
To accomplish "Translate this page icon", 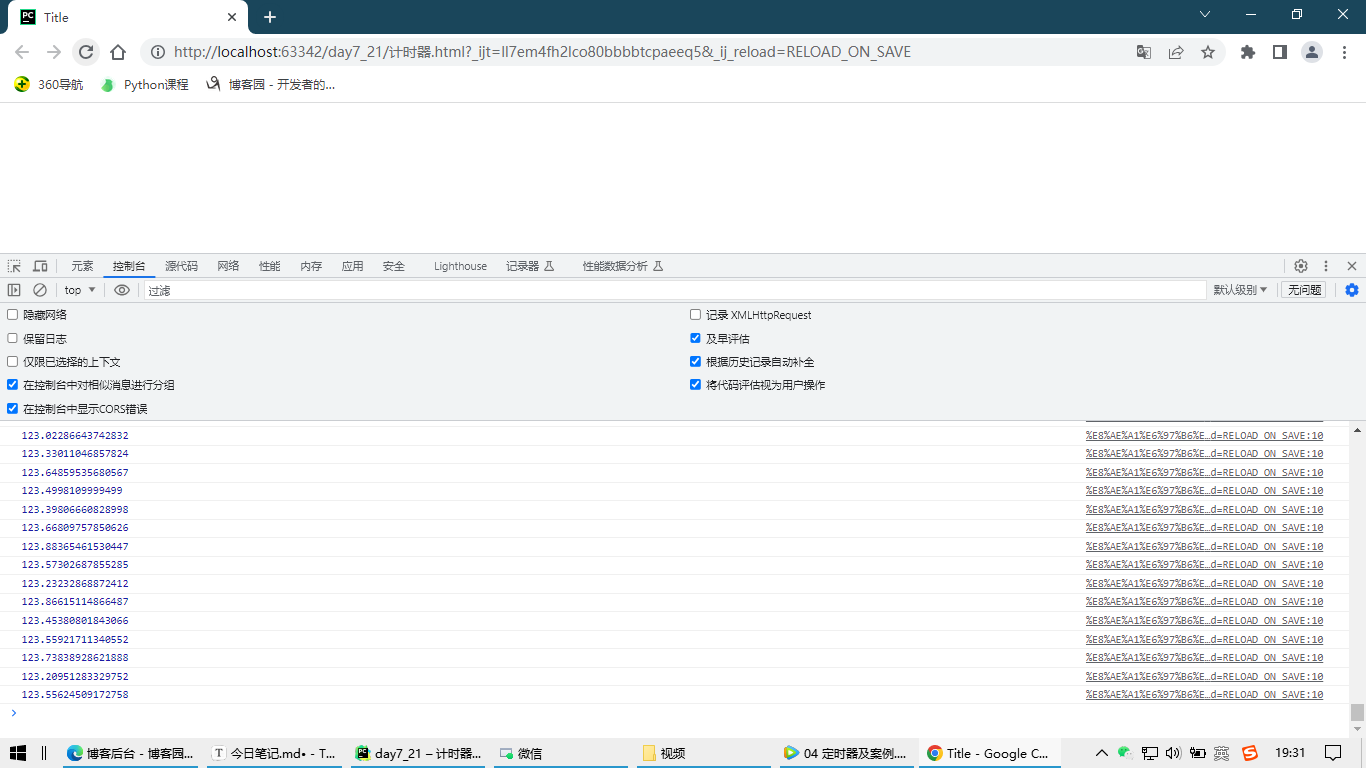I will [1144, 52].
